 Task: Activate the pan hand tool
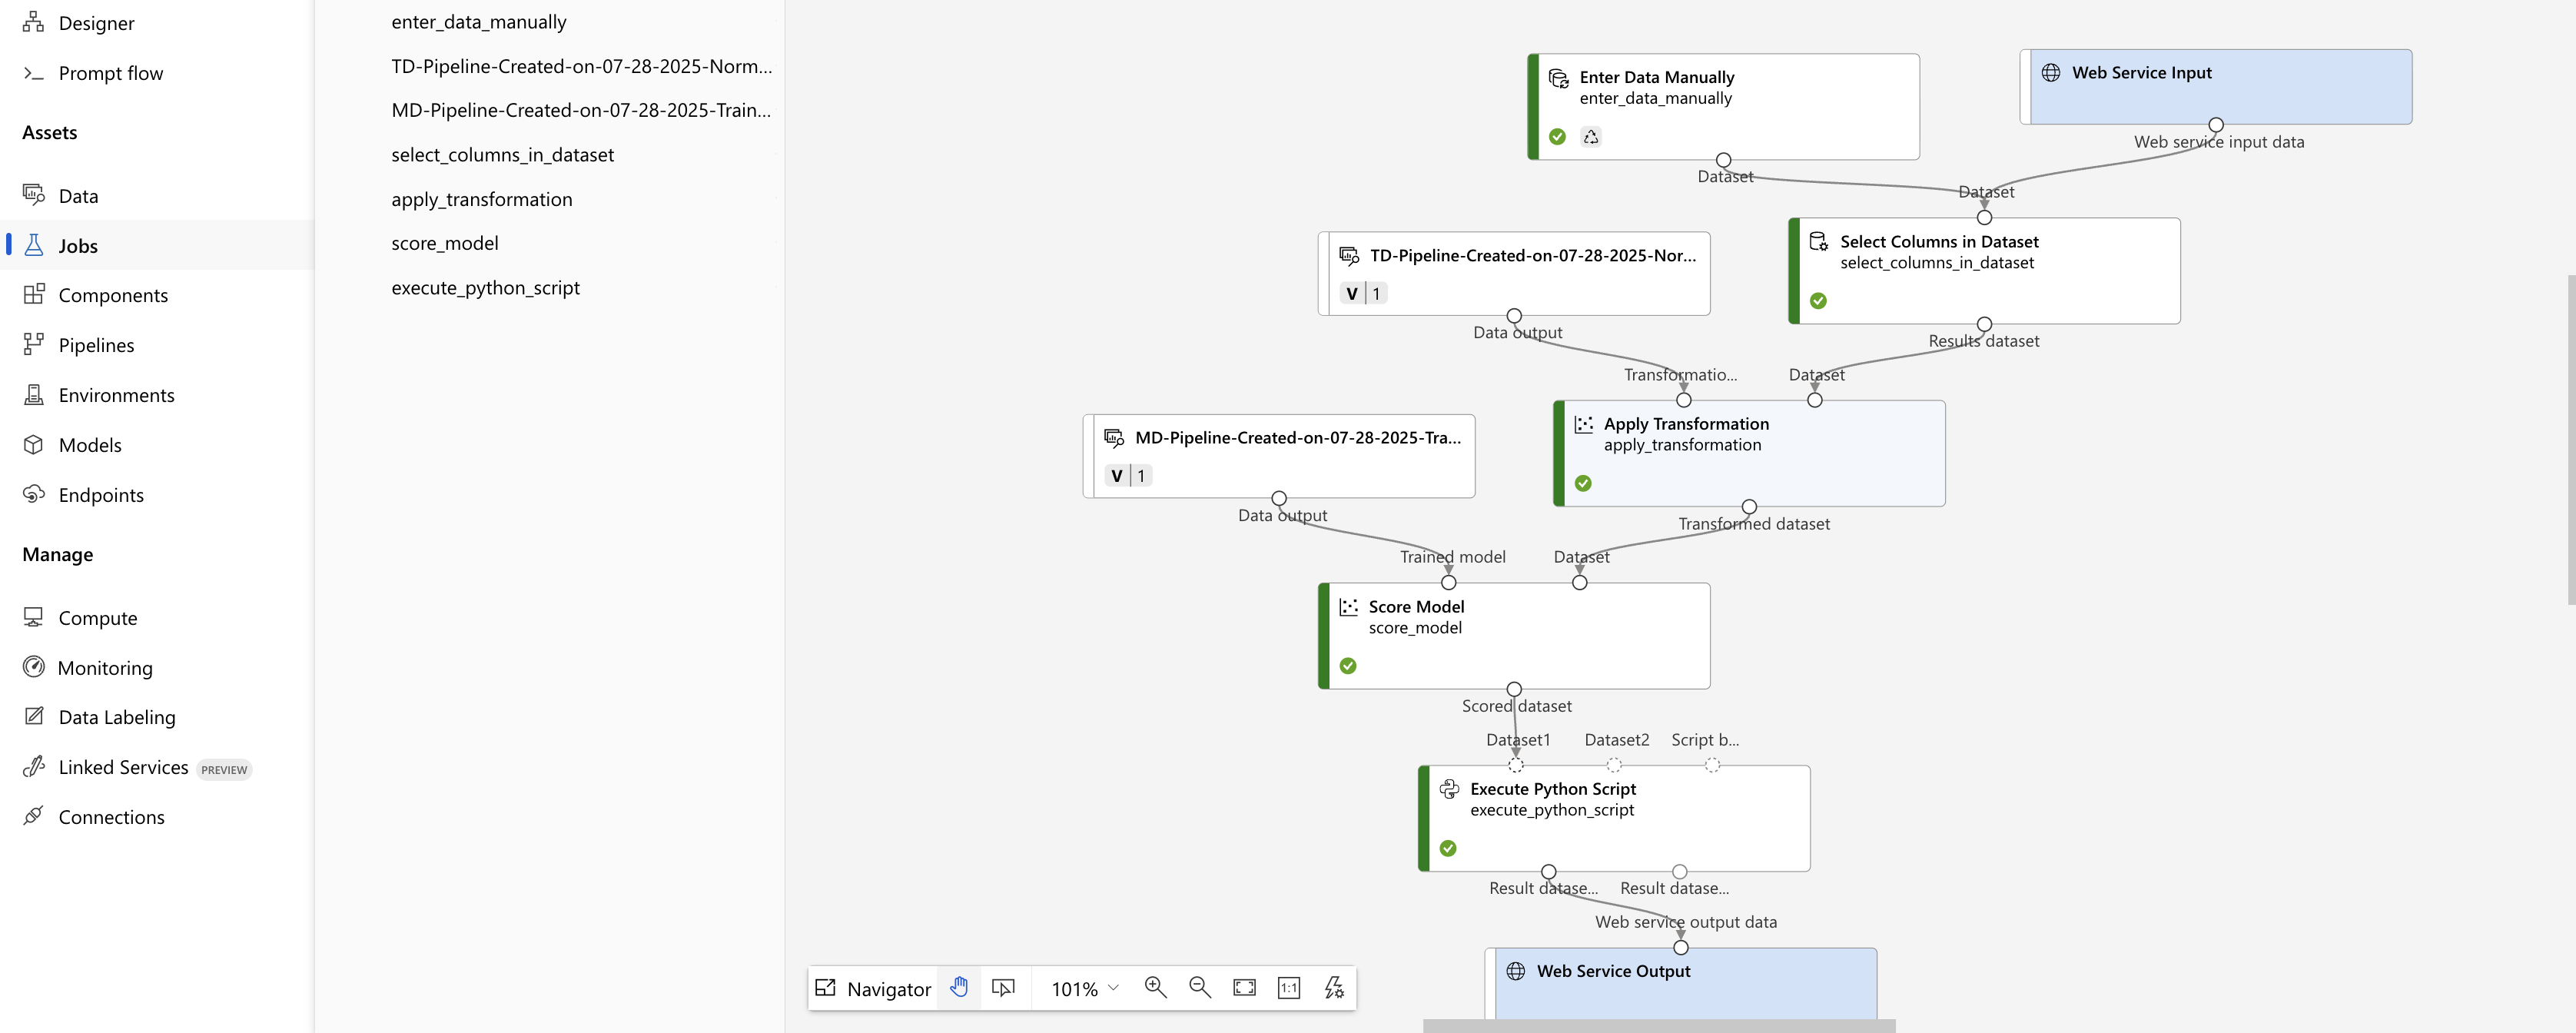[x=959, y=988]
